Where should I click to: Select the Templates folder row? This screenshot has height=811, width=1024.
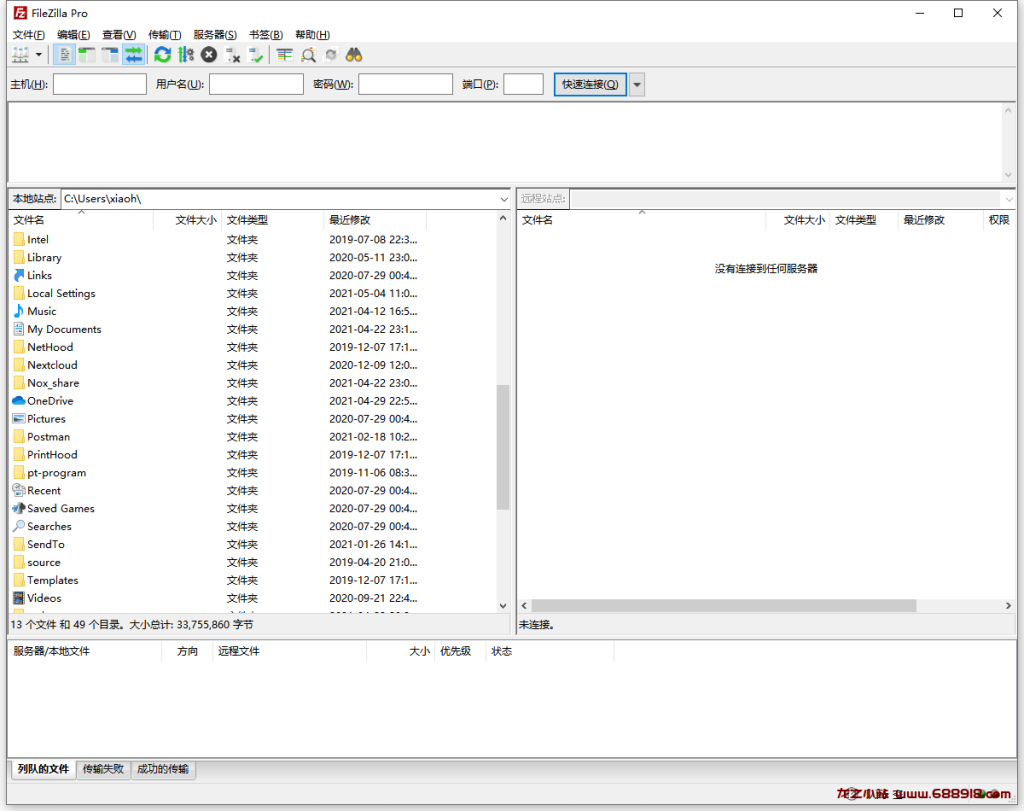click(253, 580)
